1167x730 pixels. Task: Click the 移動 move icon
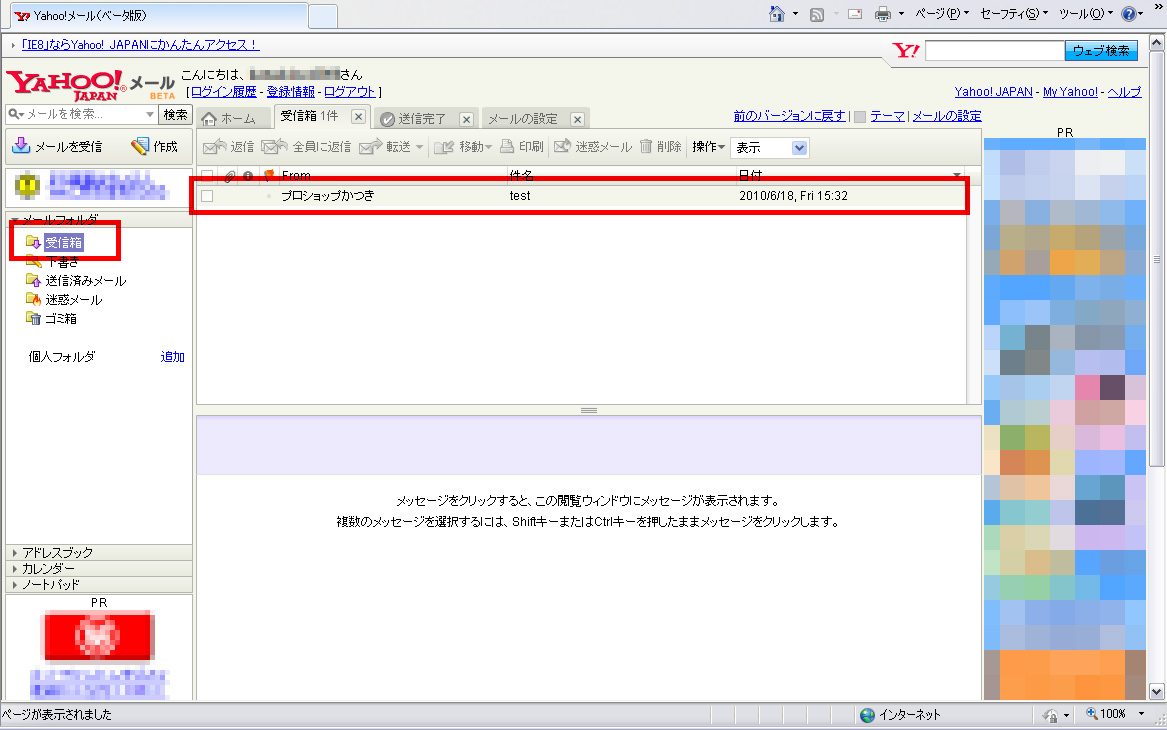click(444, 147)
